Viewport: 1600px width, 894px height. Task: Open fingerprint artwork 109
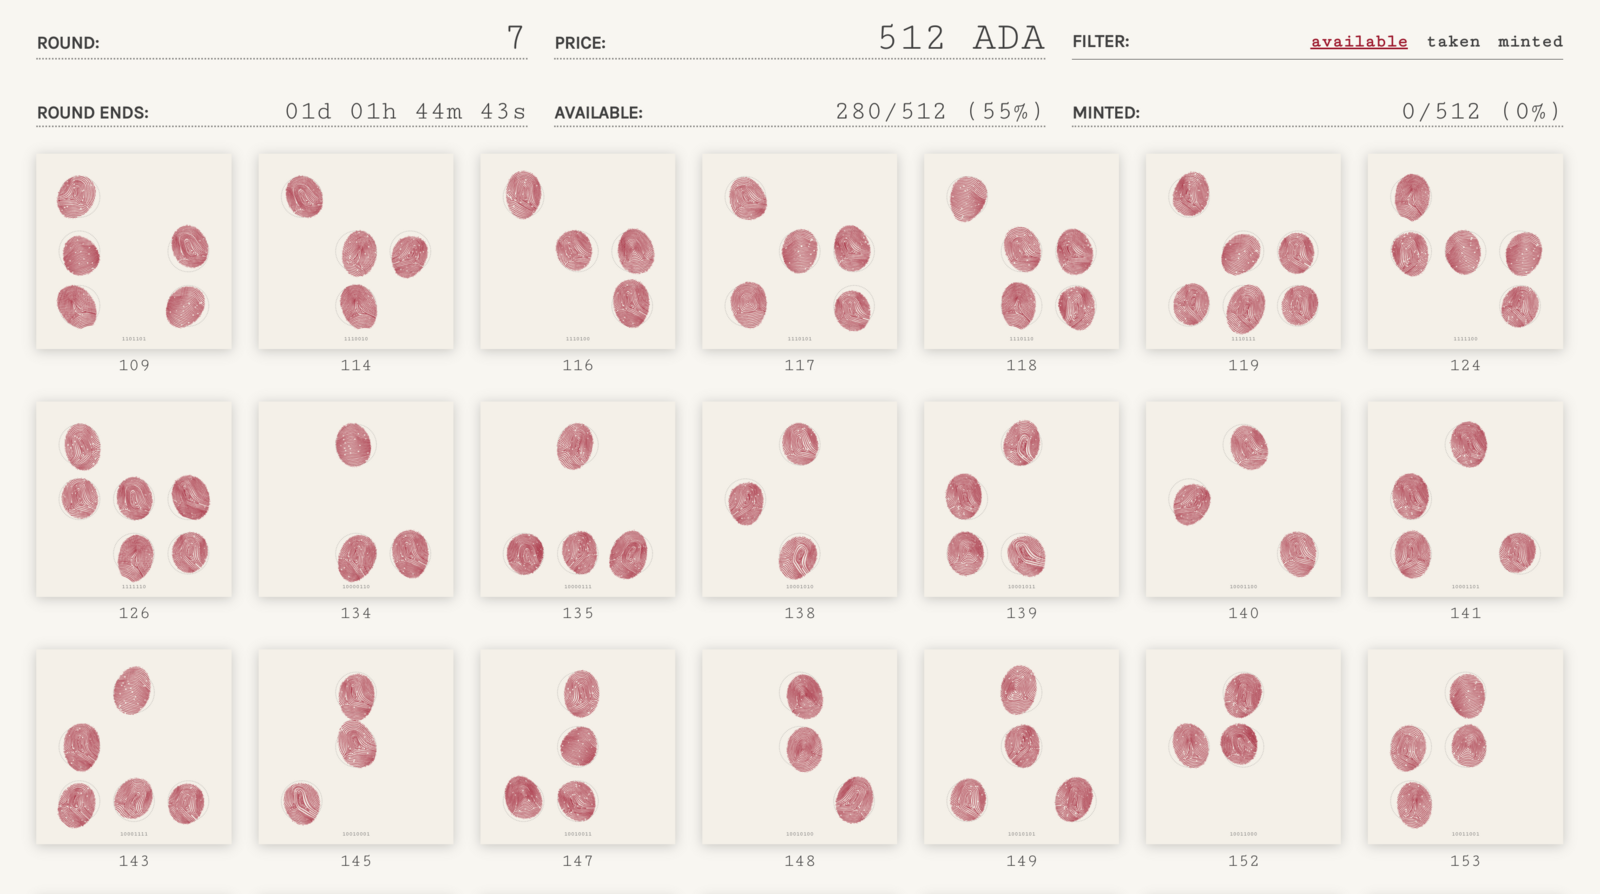point(134,251)
